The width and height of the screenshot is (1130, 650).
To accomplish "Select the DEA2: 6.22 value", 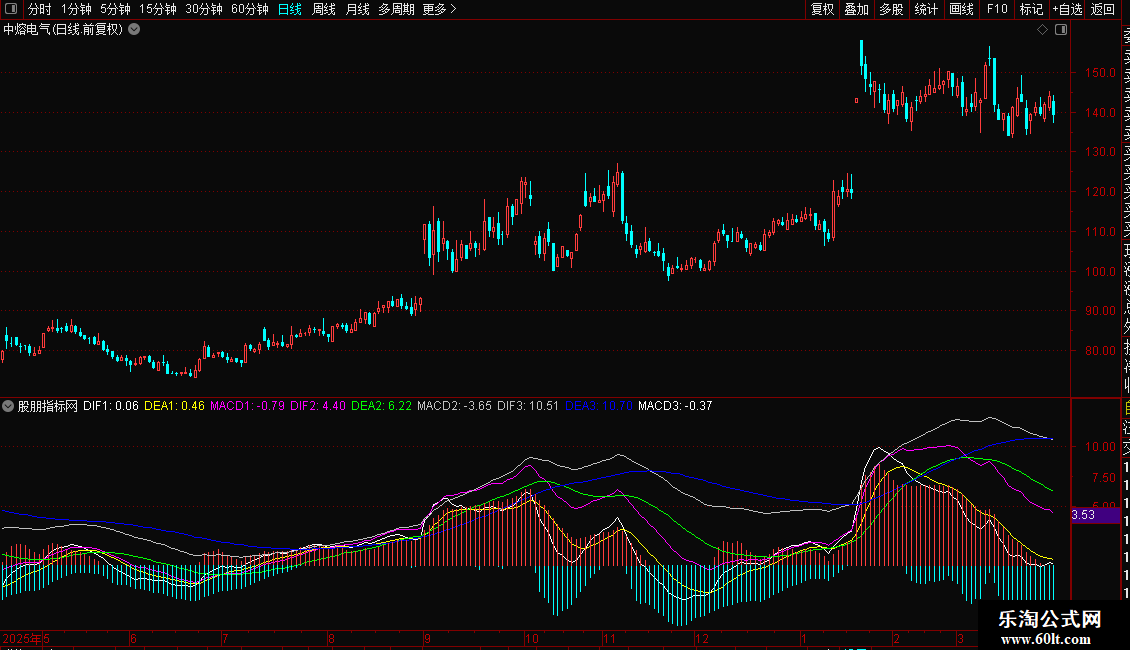I will (x=381, y=406).
